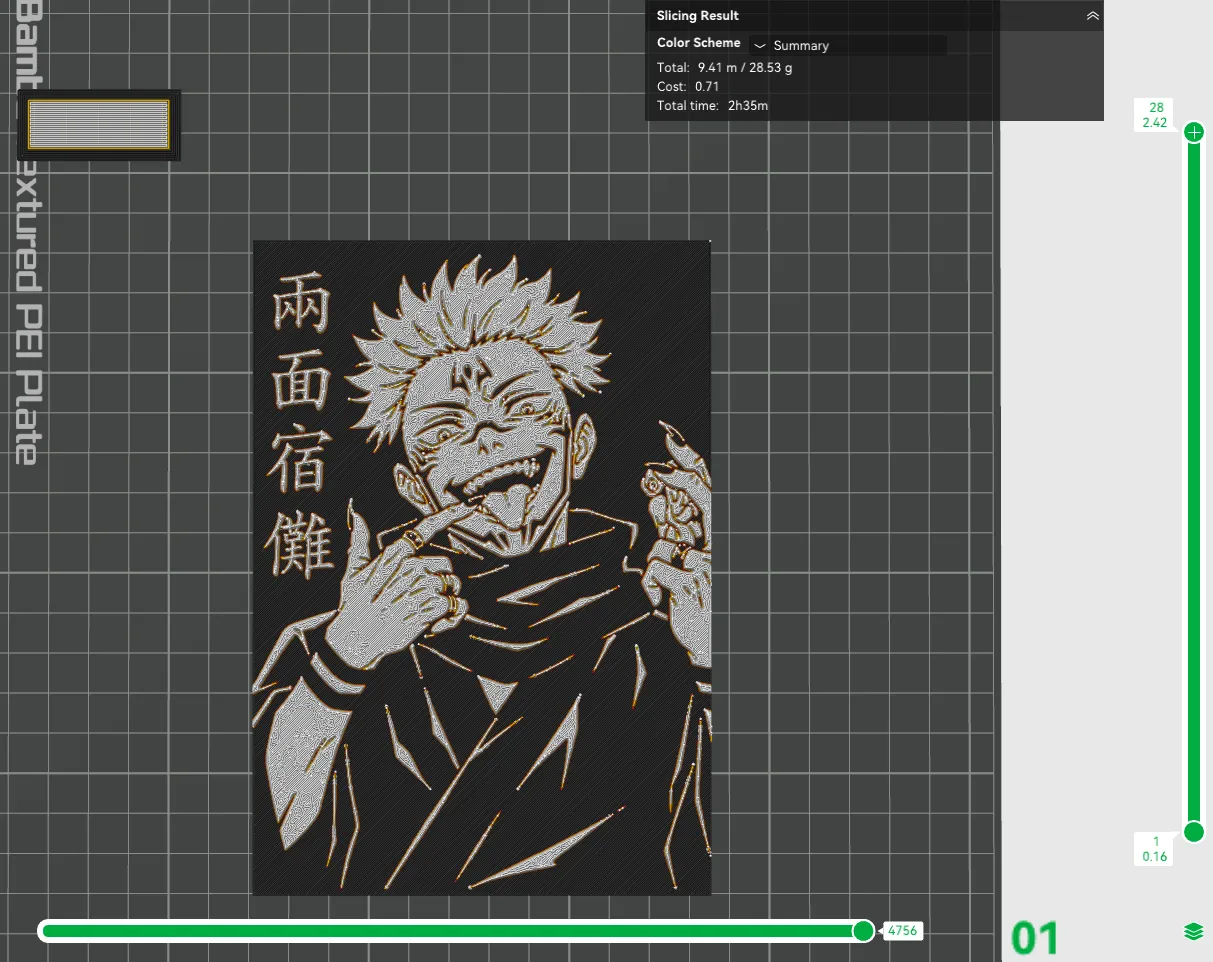1213x962 pixels.
Task: Click the 4756 move count label
Action: click(x=901, y=931)
